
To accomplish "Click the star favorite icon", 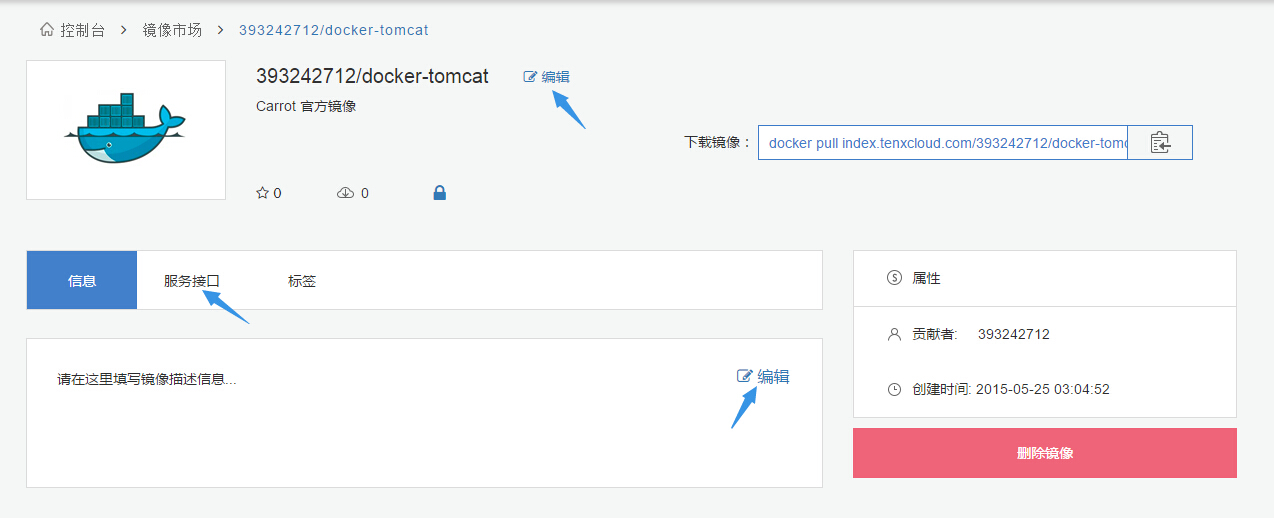I will click(x=262, y=193).
